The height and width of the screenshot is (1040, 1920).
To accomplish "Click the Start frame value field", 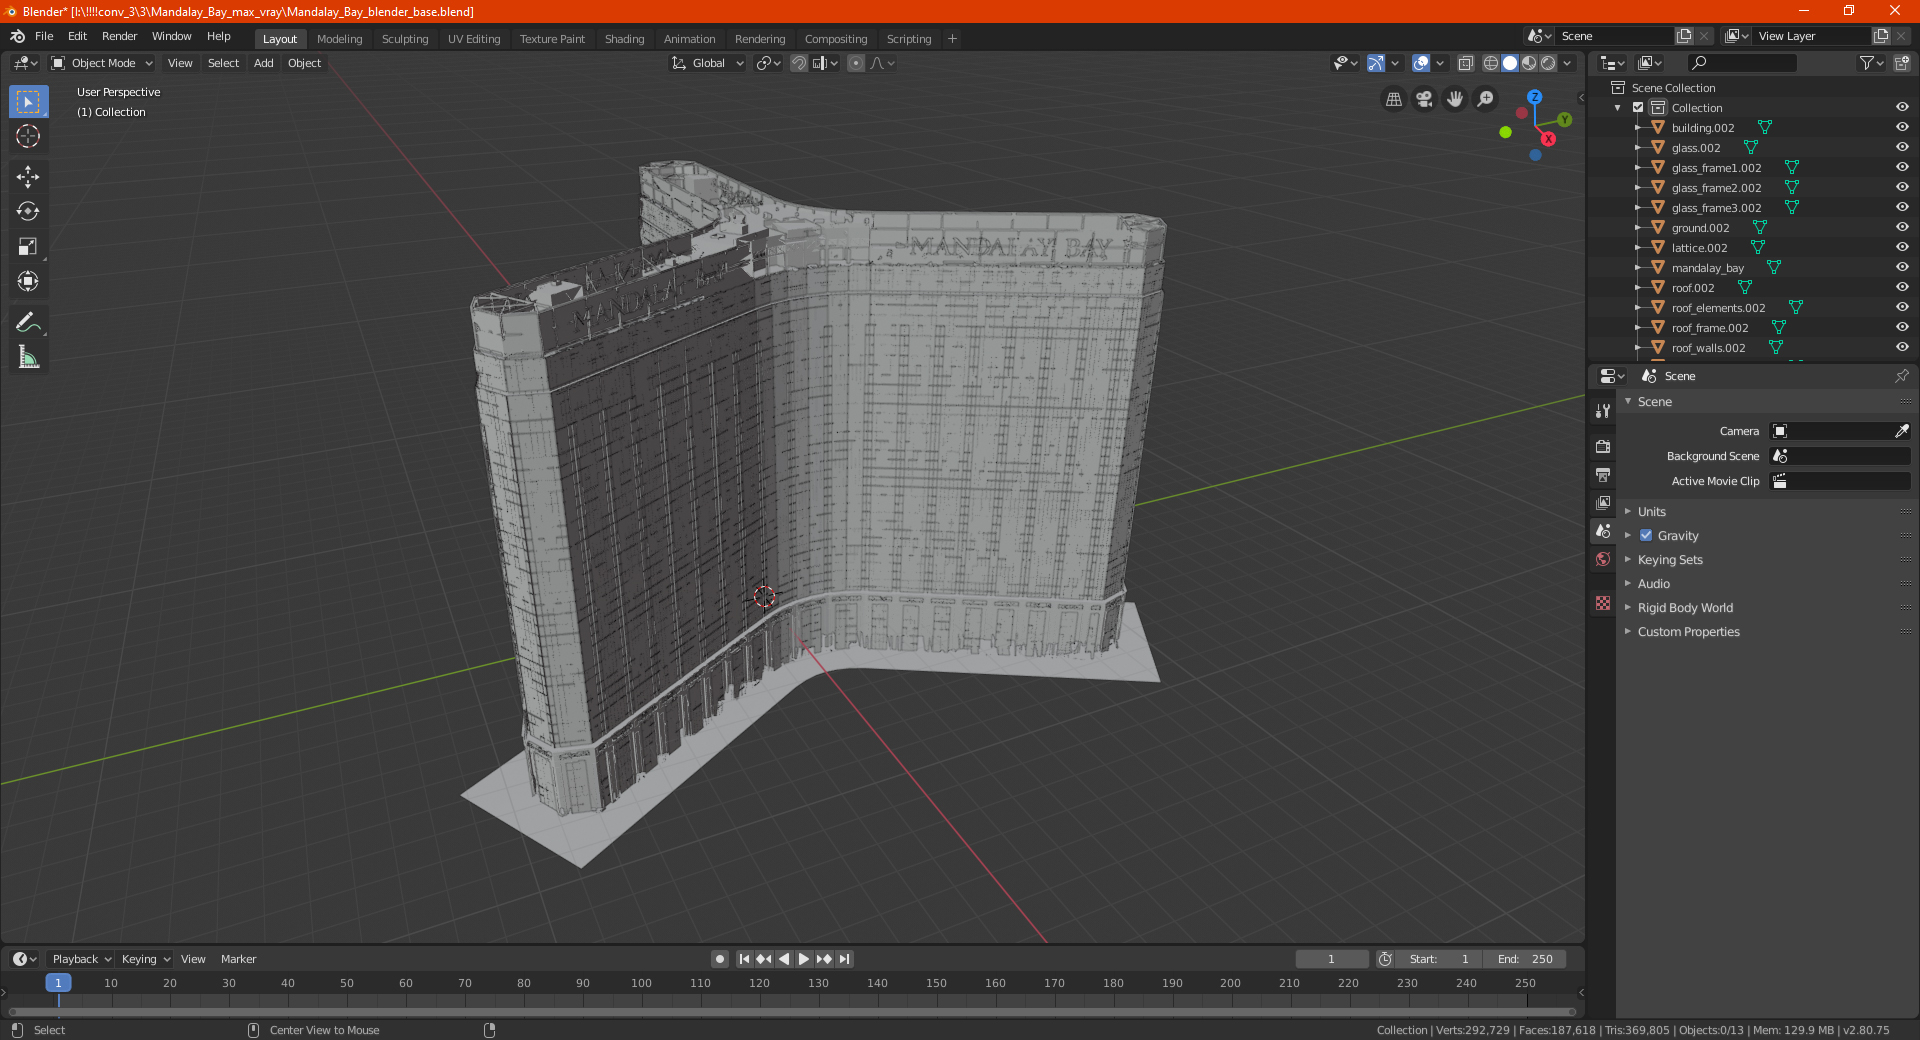I will click(1439, 959).
